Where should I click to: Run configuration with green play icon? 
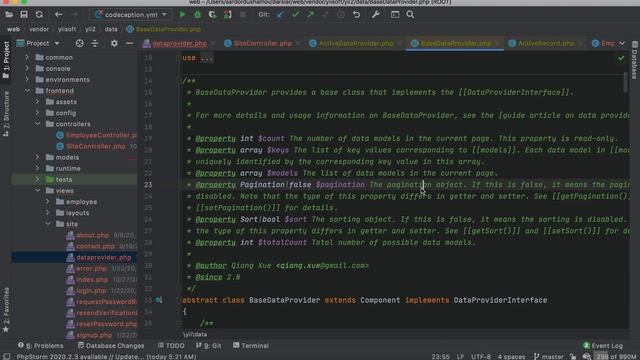182,15
